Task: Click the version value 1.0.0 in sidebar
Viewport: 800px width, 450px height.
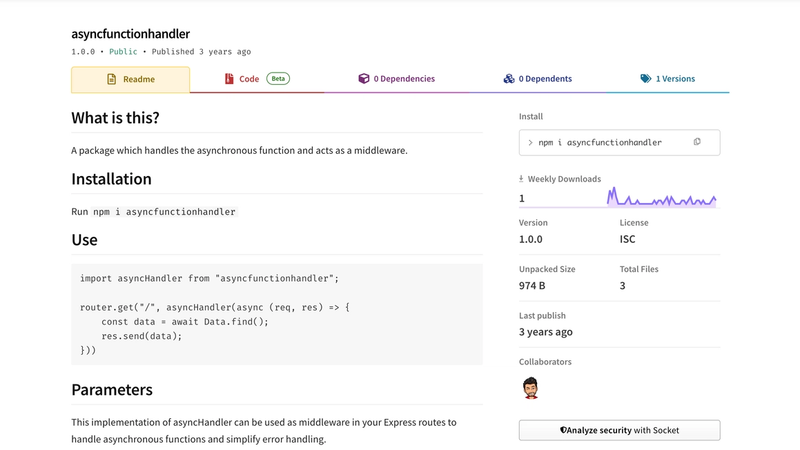Action: [x=531, y=239]
